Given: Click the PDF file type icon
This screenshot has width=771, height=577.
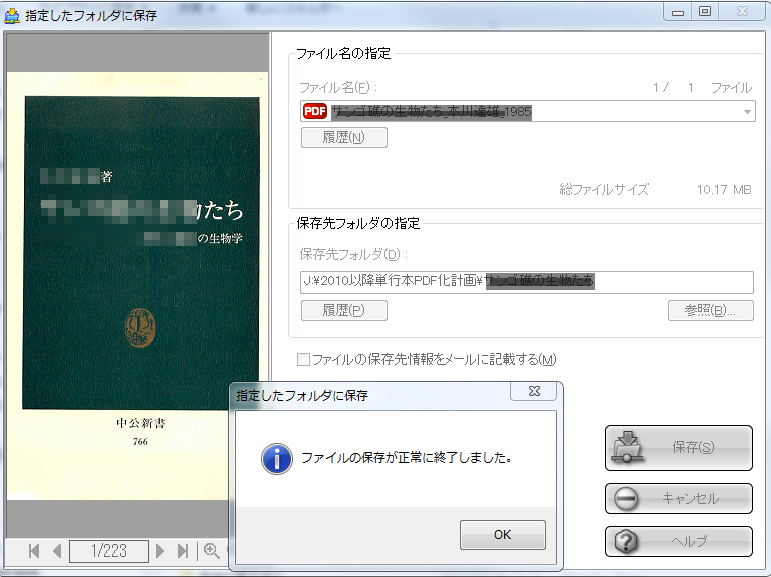Looking at the screenshot, I should (315, 111).
